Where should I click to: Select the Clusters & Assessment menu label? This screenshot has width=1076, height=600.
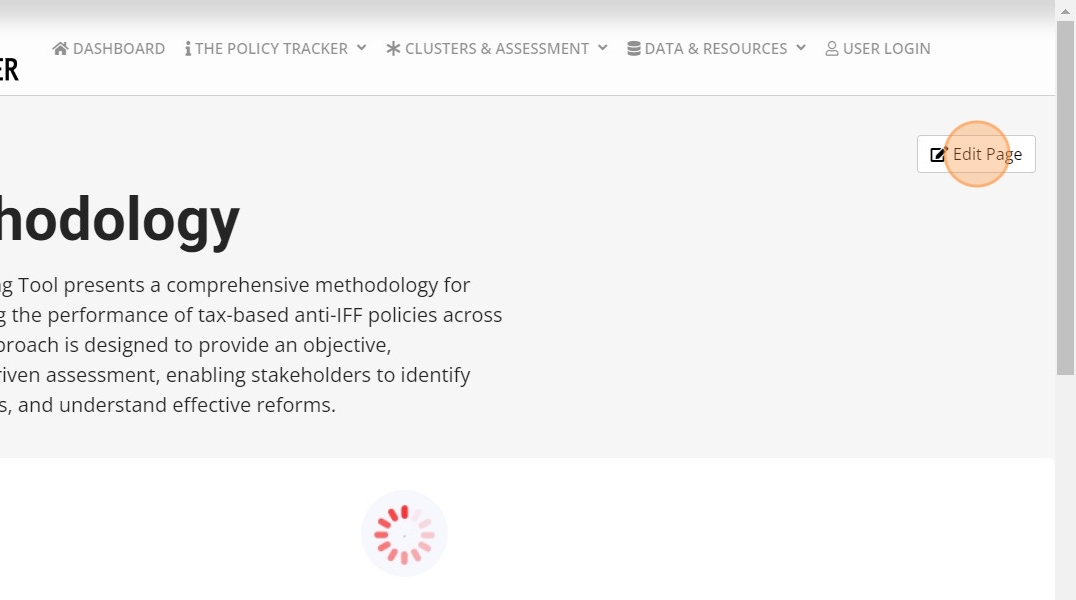click(x=497, y=48)
